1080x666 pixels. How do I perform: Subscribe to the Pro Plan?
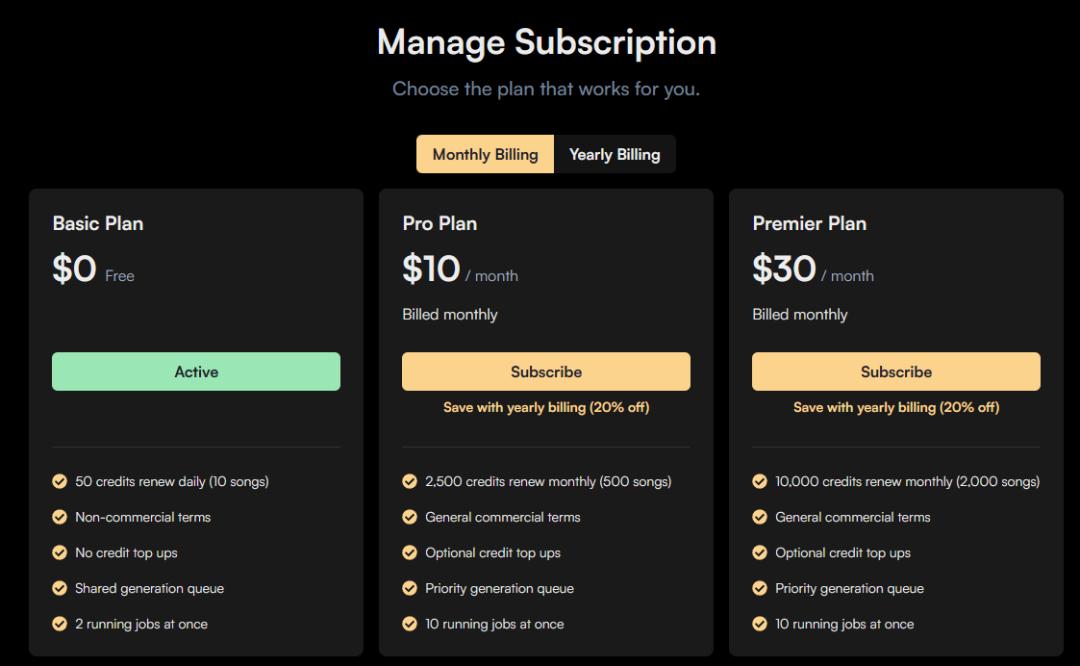[x=546, y=372]
